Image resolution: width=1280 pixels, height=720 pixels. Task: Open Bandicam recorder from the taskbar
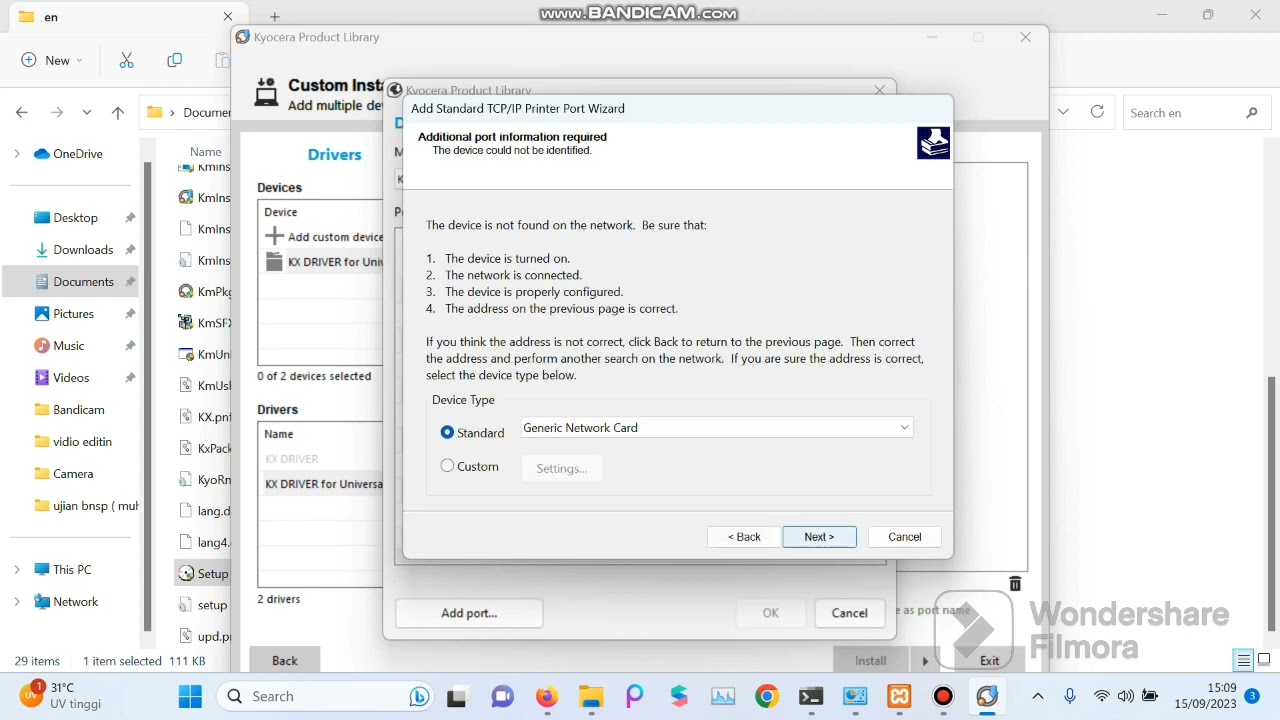(x=943, y=697)
